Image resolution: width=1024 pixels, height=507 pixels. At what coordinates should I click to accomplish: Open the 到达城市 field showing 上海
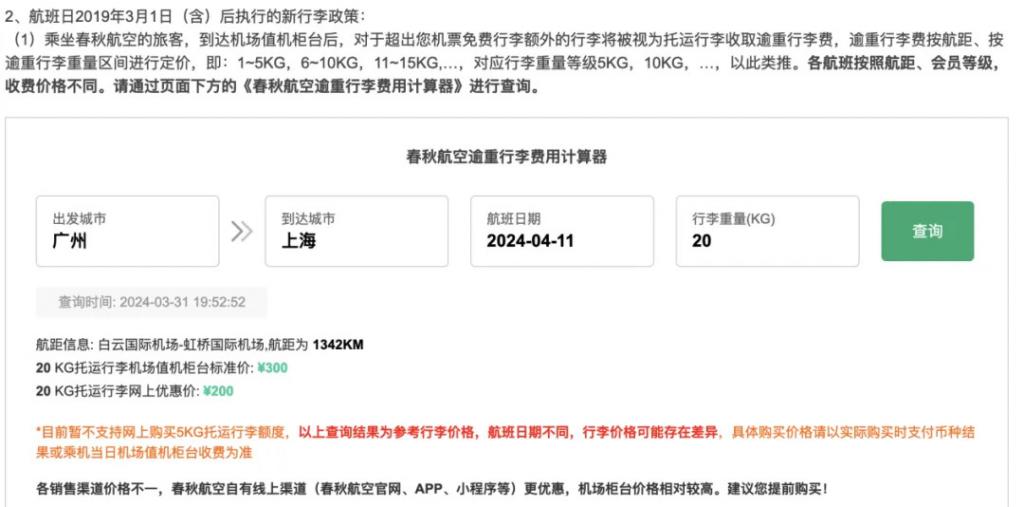pos(357,231)
